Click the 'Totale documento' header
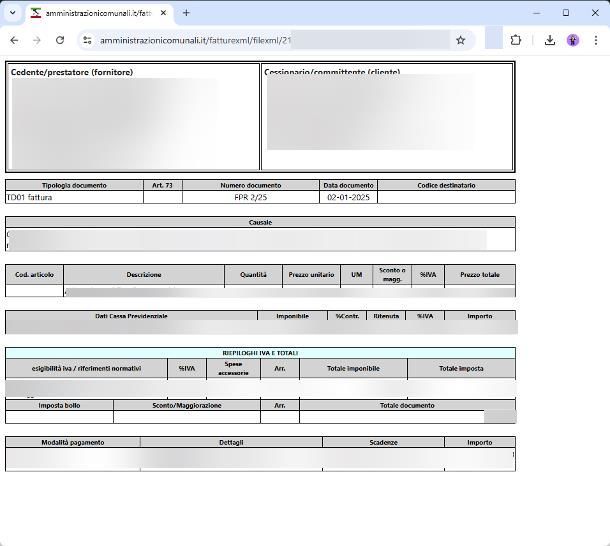The image size is (610, 546). pyautogui.click(x=407, y=406)
